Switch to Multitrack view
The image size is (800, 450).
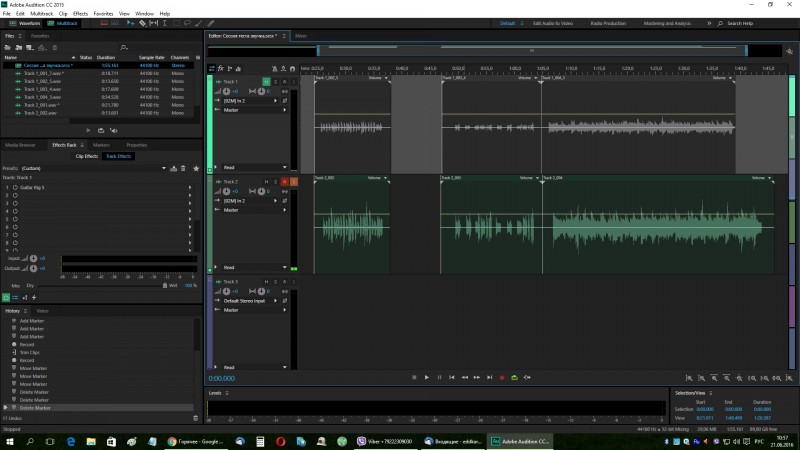click(x=62, y=23)
